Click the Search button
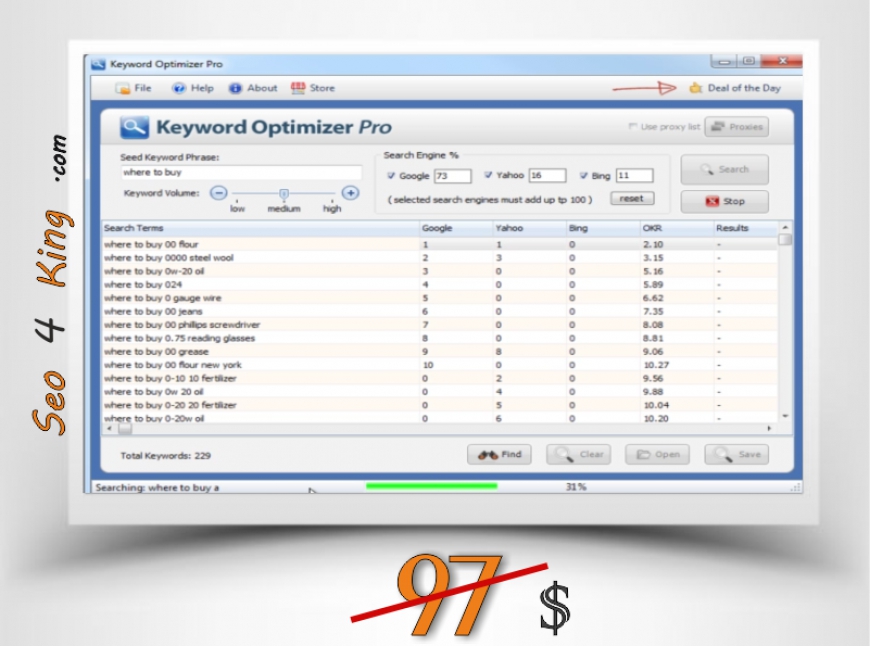The height and width of the screenshot is (646, 870). 725,169
